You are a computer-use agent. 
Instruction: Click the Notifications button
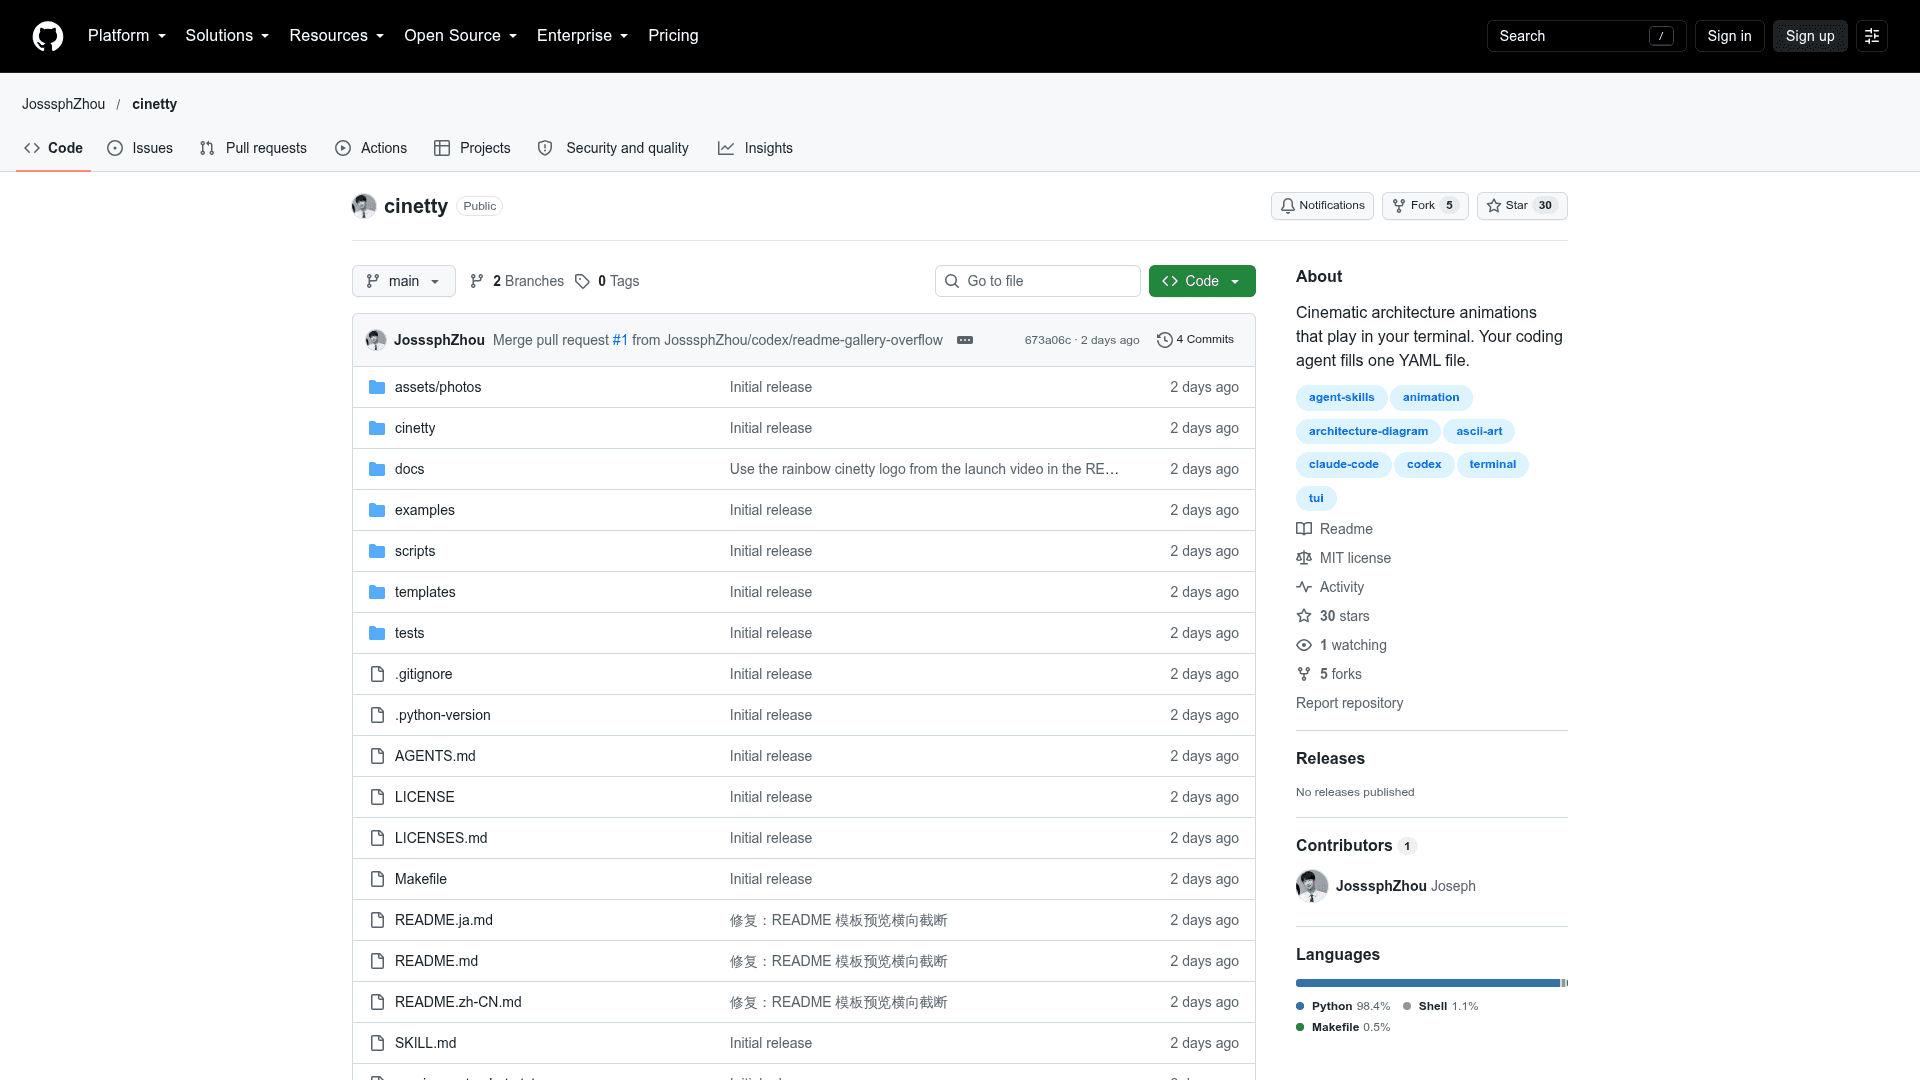[1322, 206]
